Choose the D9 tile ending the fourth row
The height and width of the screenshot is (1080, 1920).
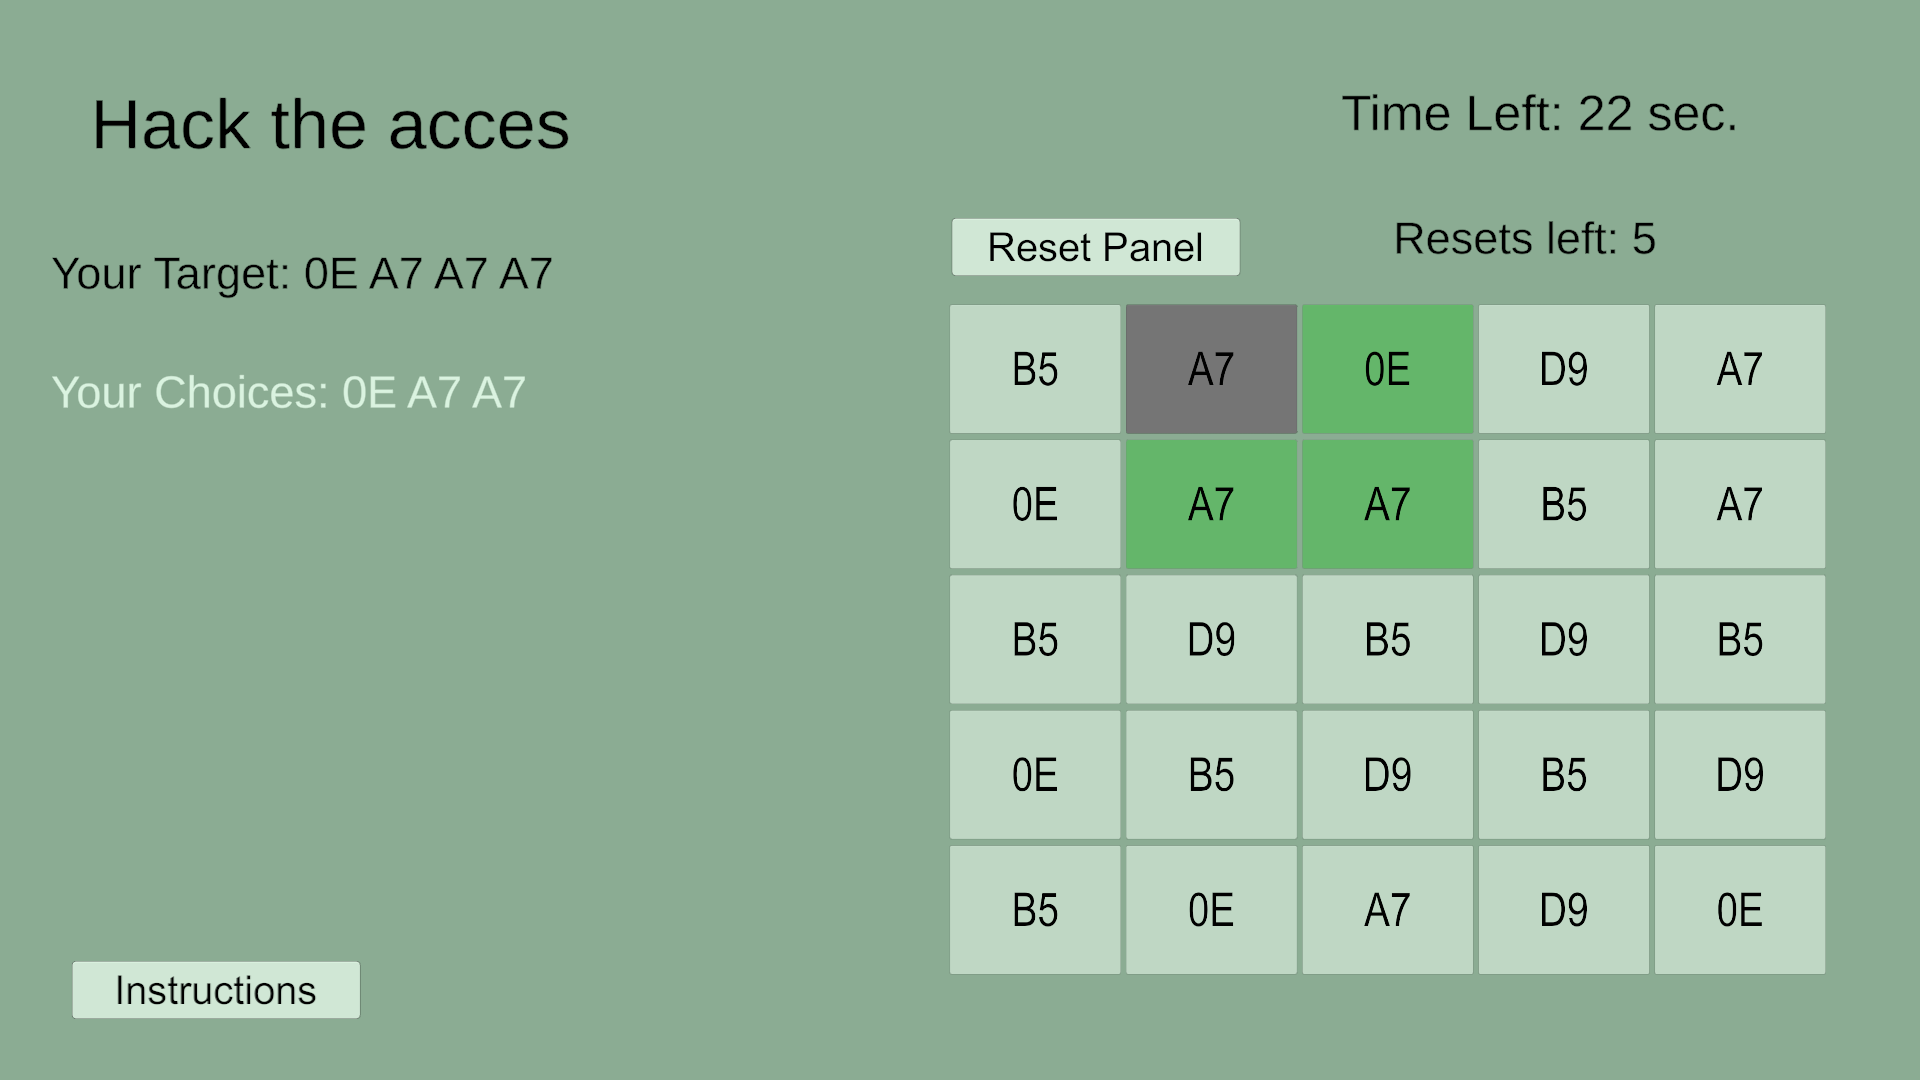(1739, 775)
